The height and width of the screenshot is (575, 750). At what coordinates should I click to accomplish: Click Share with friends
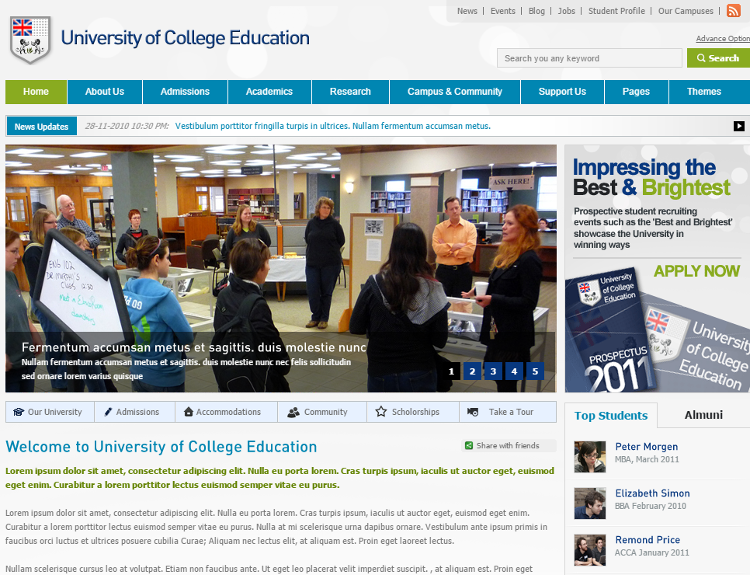coord(507,445)
